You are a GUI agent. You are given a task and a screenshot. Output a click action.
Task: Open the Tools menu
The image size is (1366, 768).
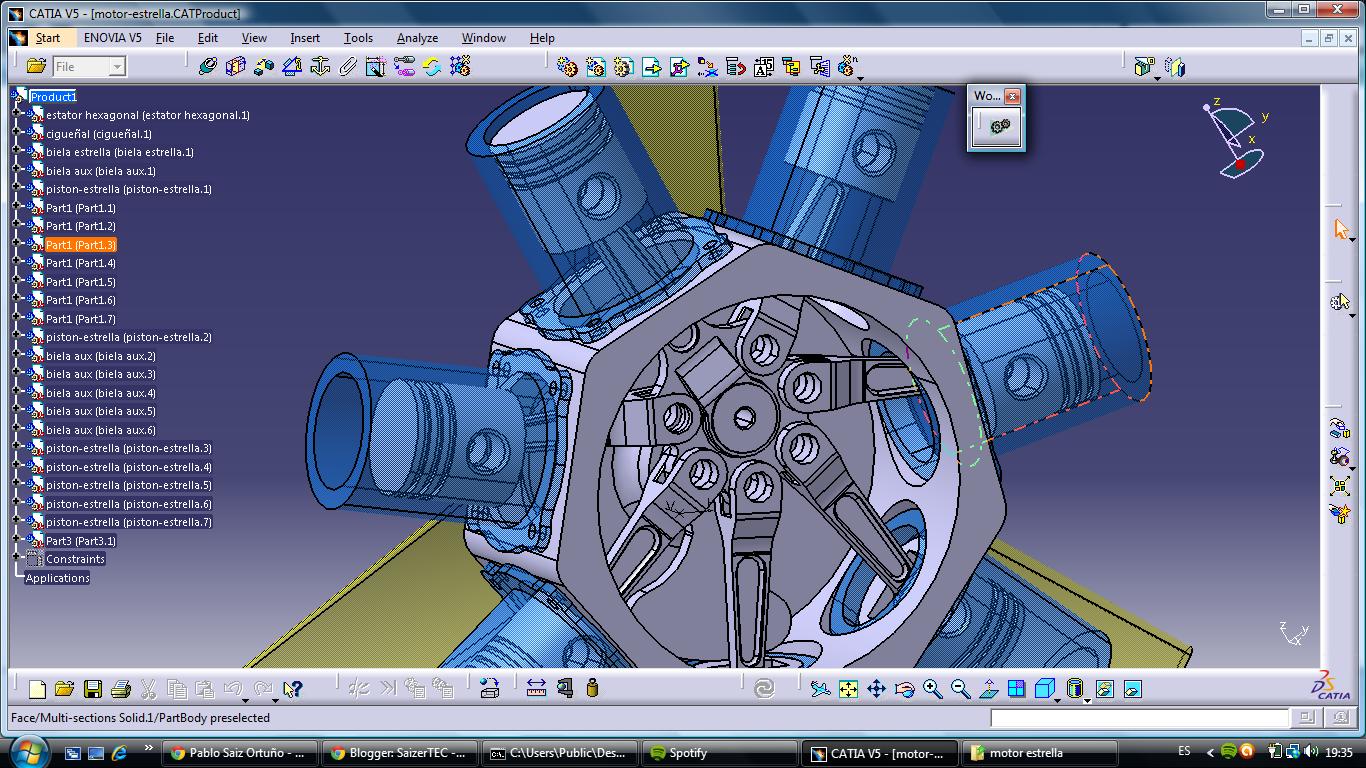point(358,38)
